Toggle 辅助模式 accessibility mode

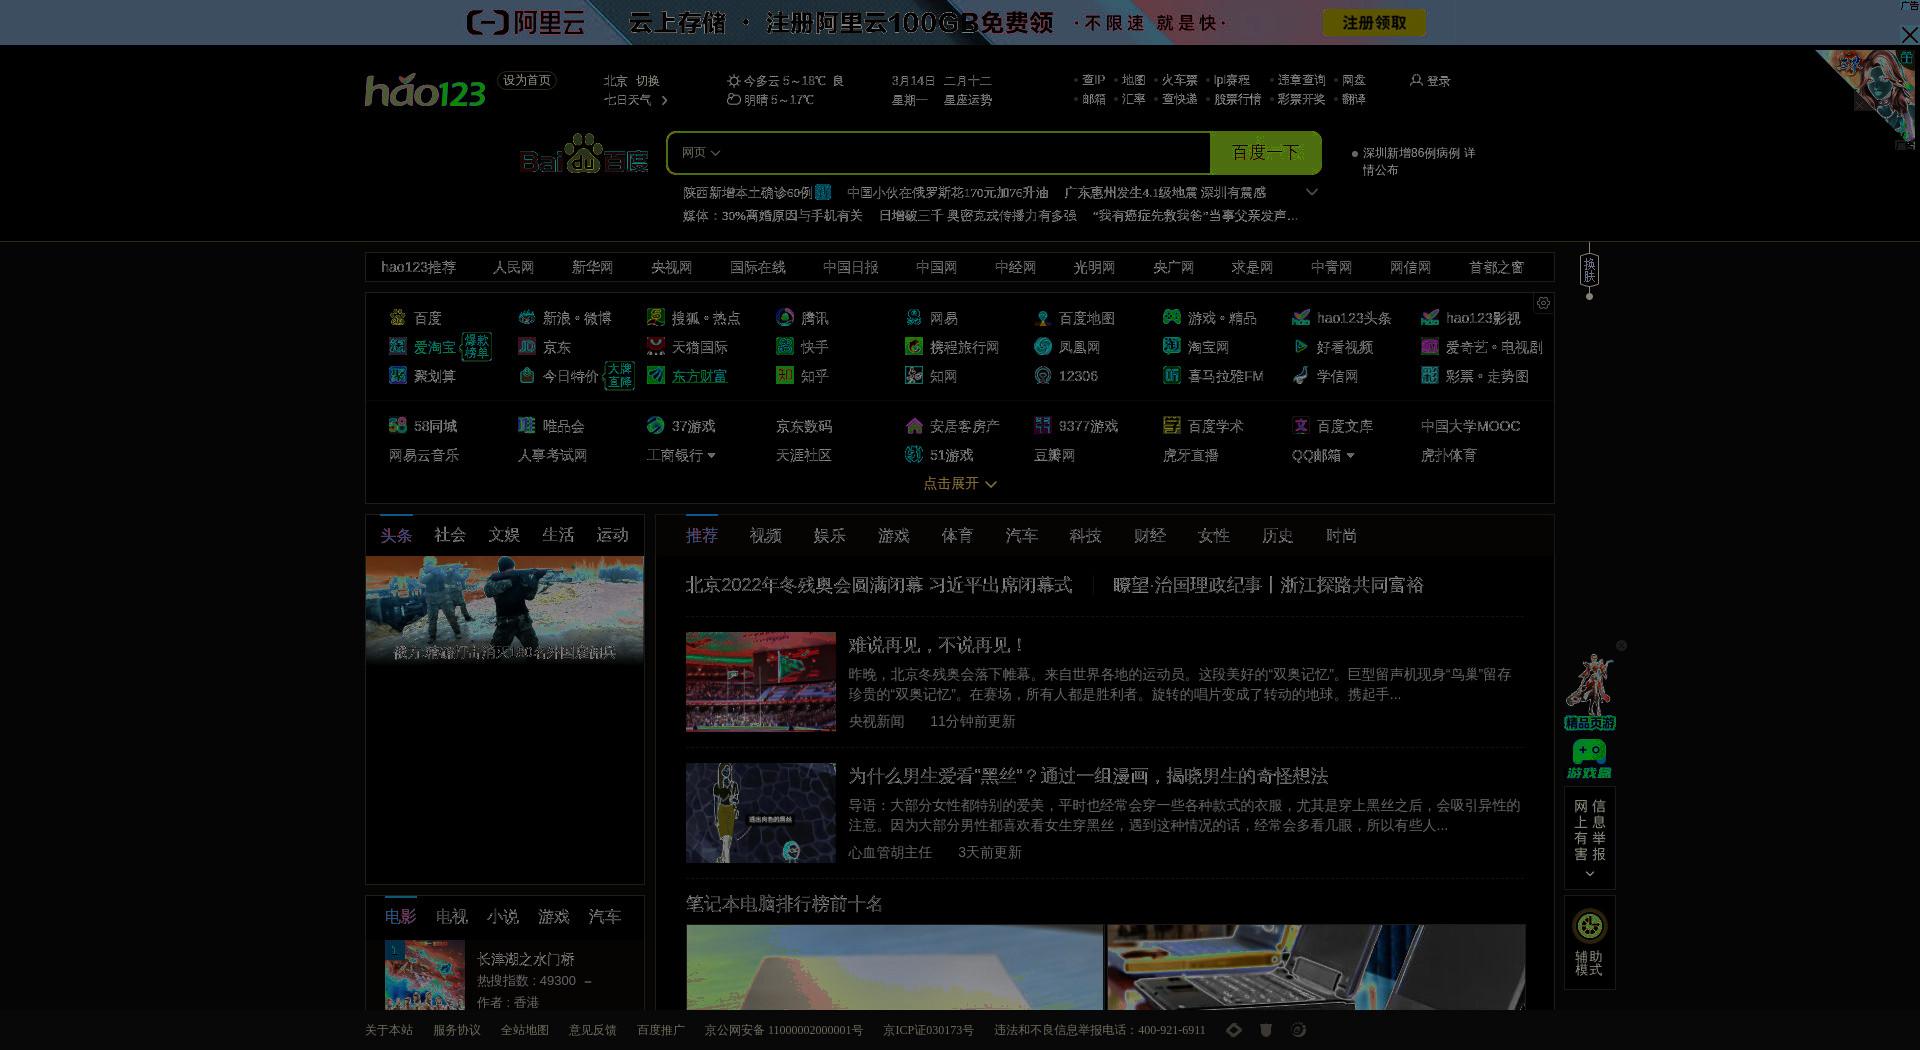click(1589, 942)
